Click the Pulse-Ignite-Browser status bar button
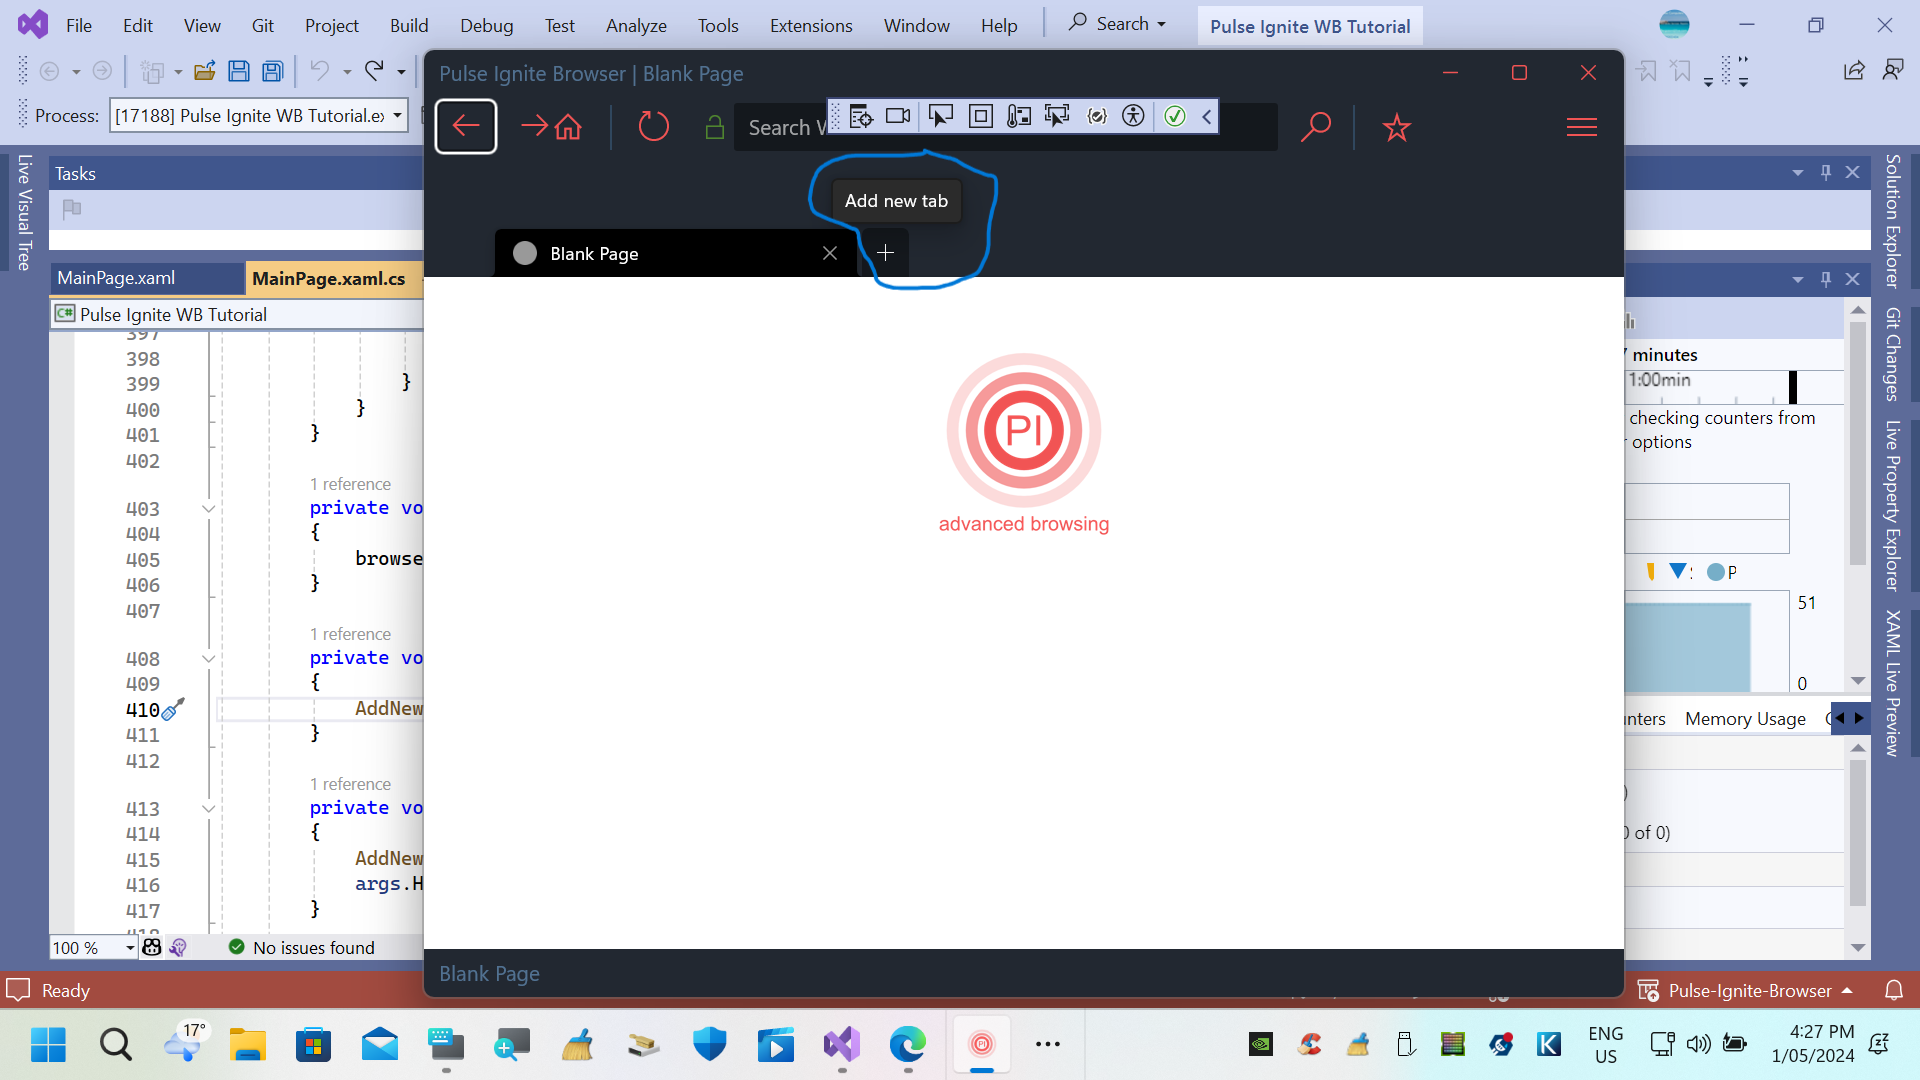Screen dimensions: 1920x1080 tap(1748, 990)
